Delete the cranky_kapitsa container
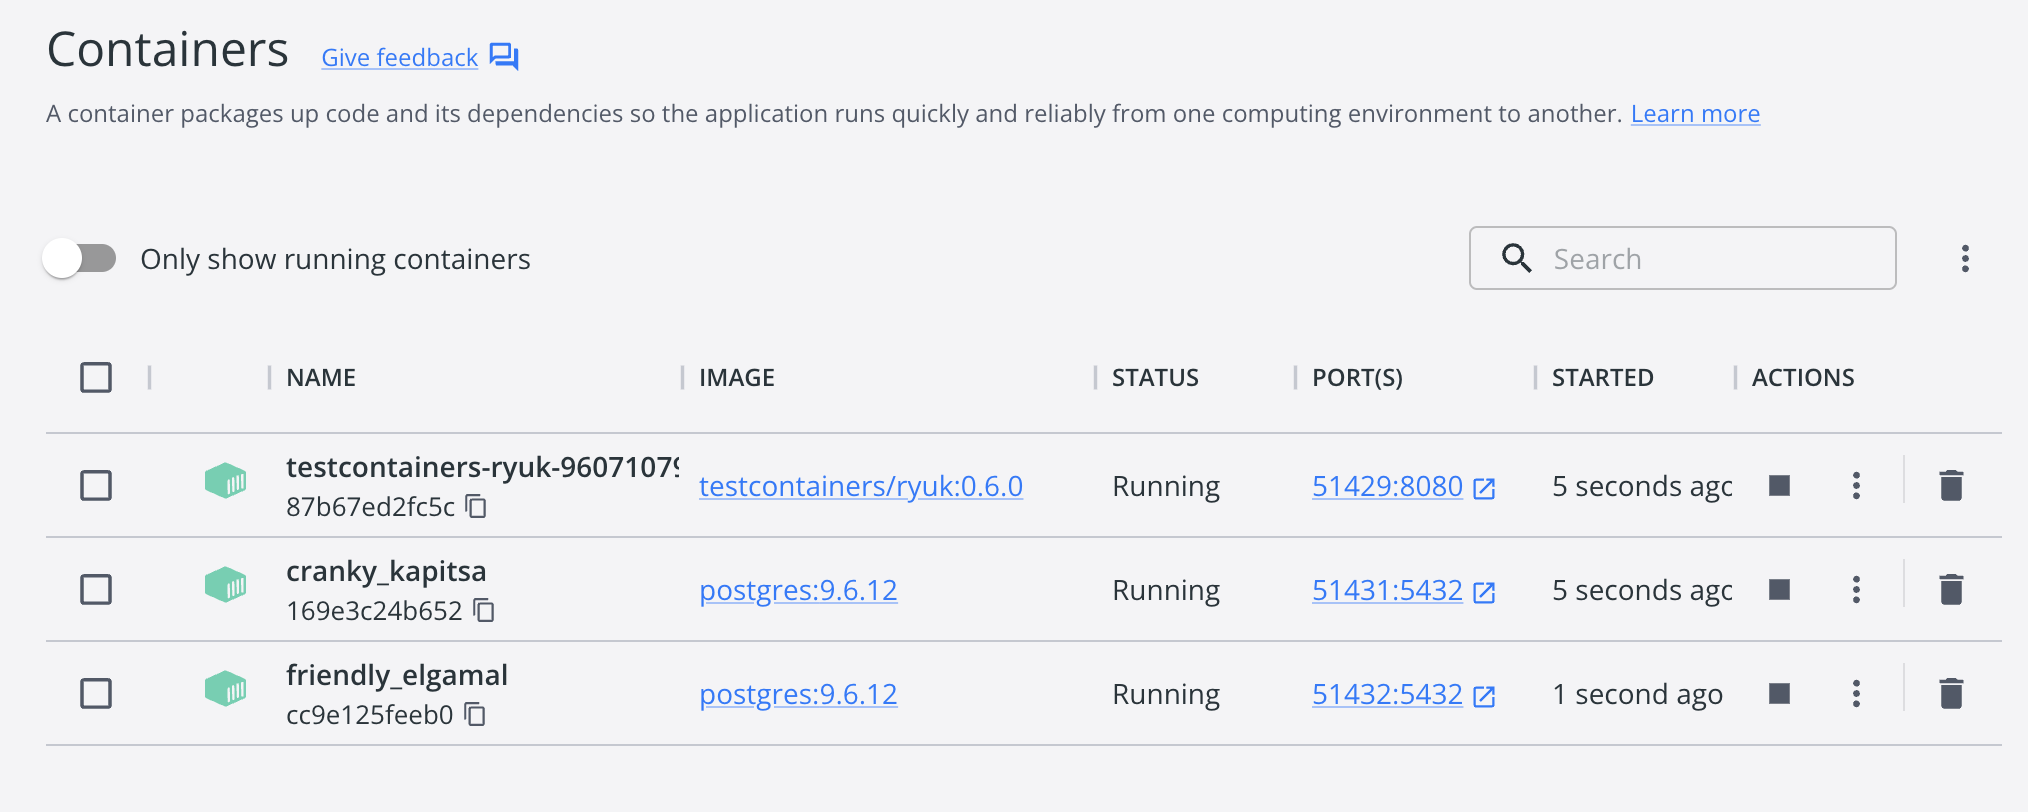The image size is (2028, 812). tap(1951, 590)
